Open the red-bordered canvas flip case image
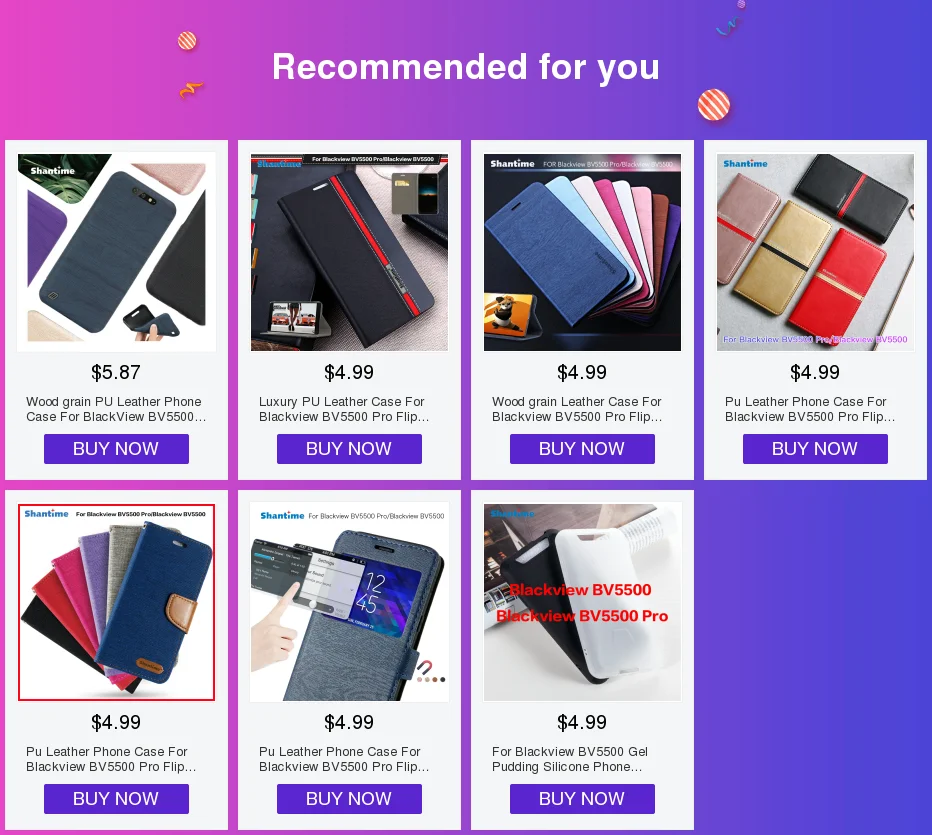 tap(116, 602)
